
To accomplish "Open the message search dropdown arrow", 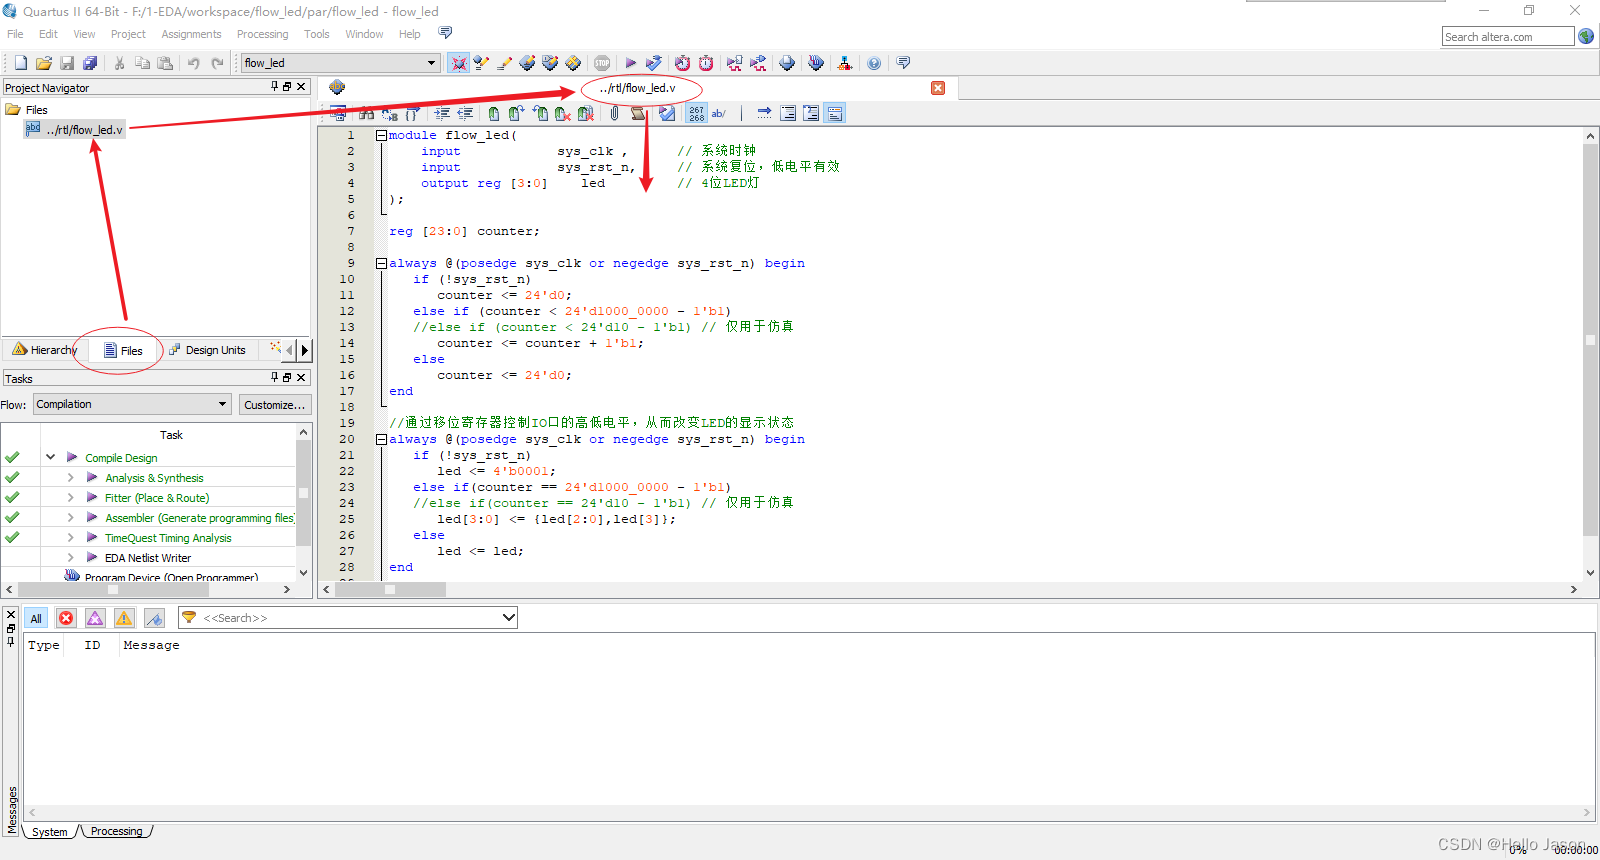I will coord(508,617).
